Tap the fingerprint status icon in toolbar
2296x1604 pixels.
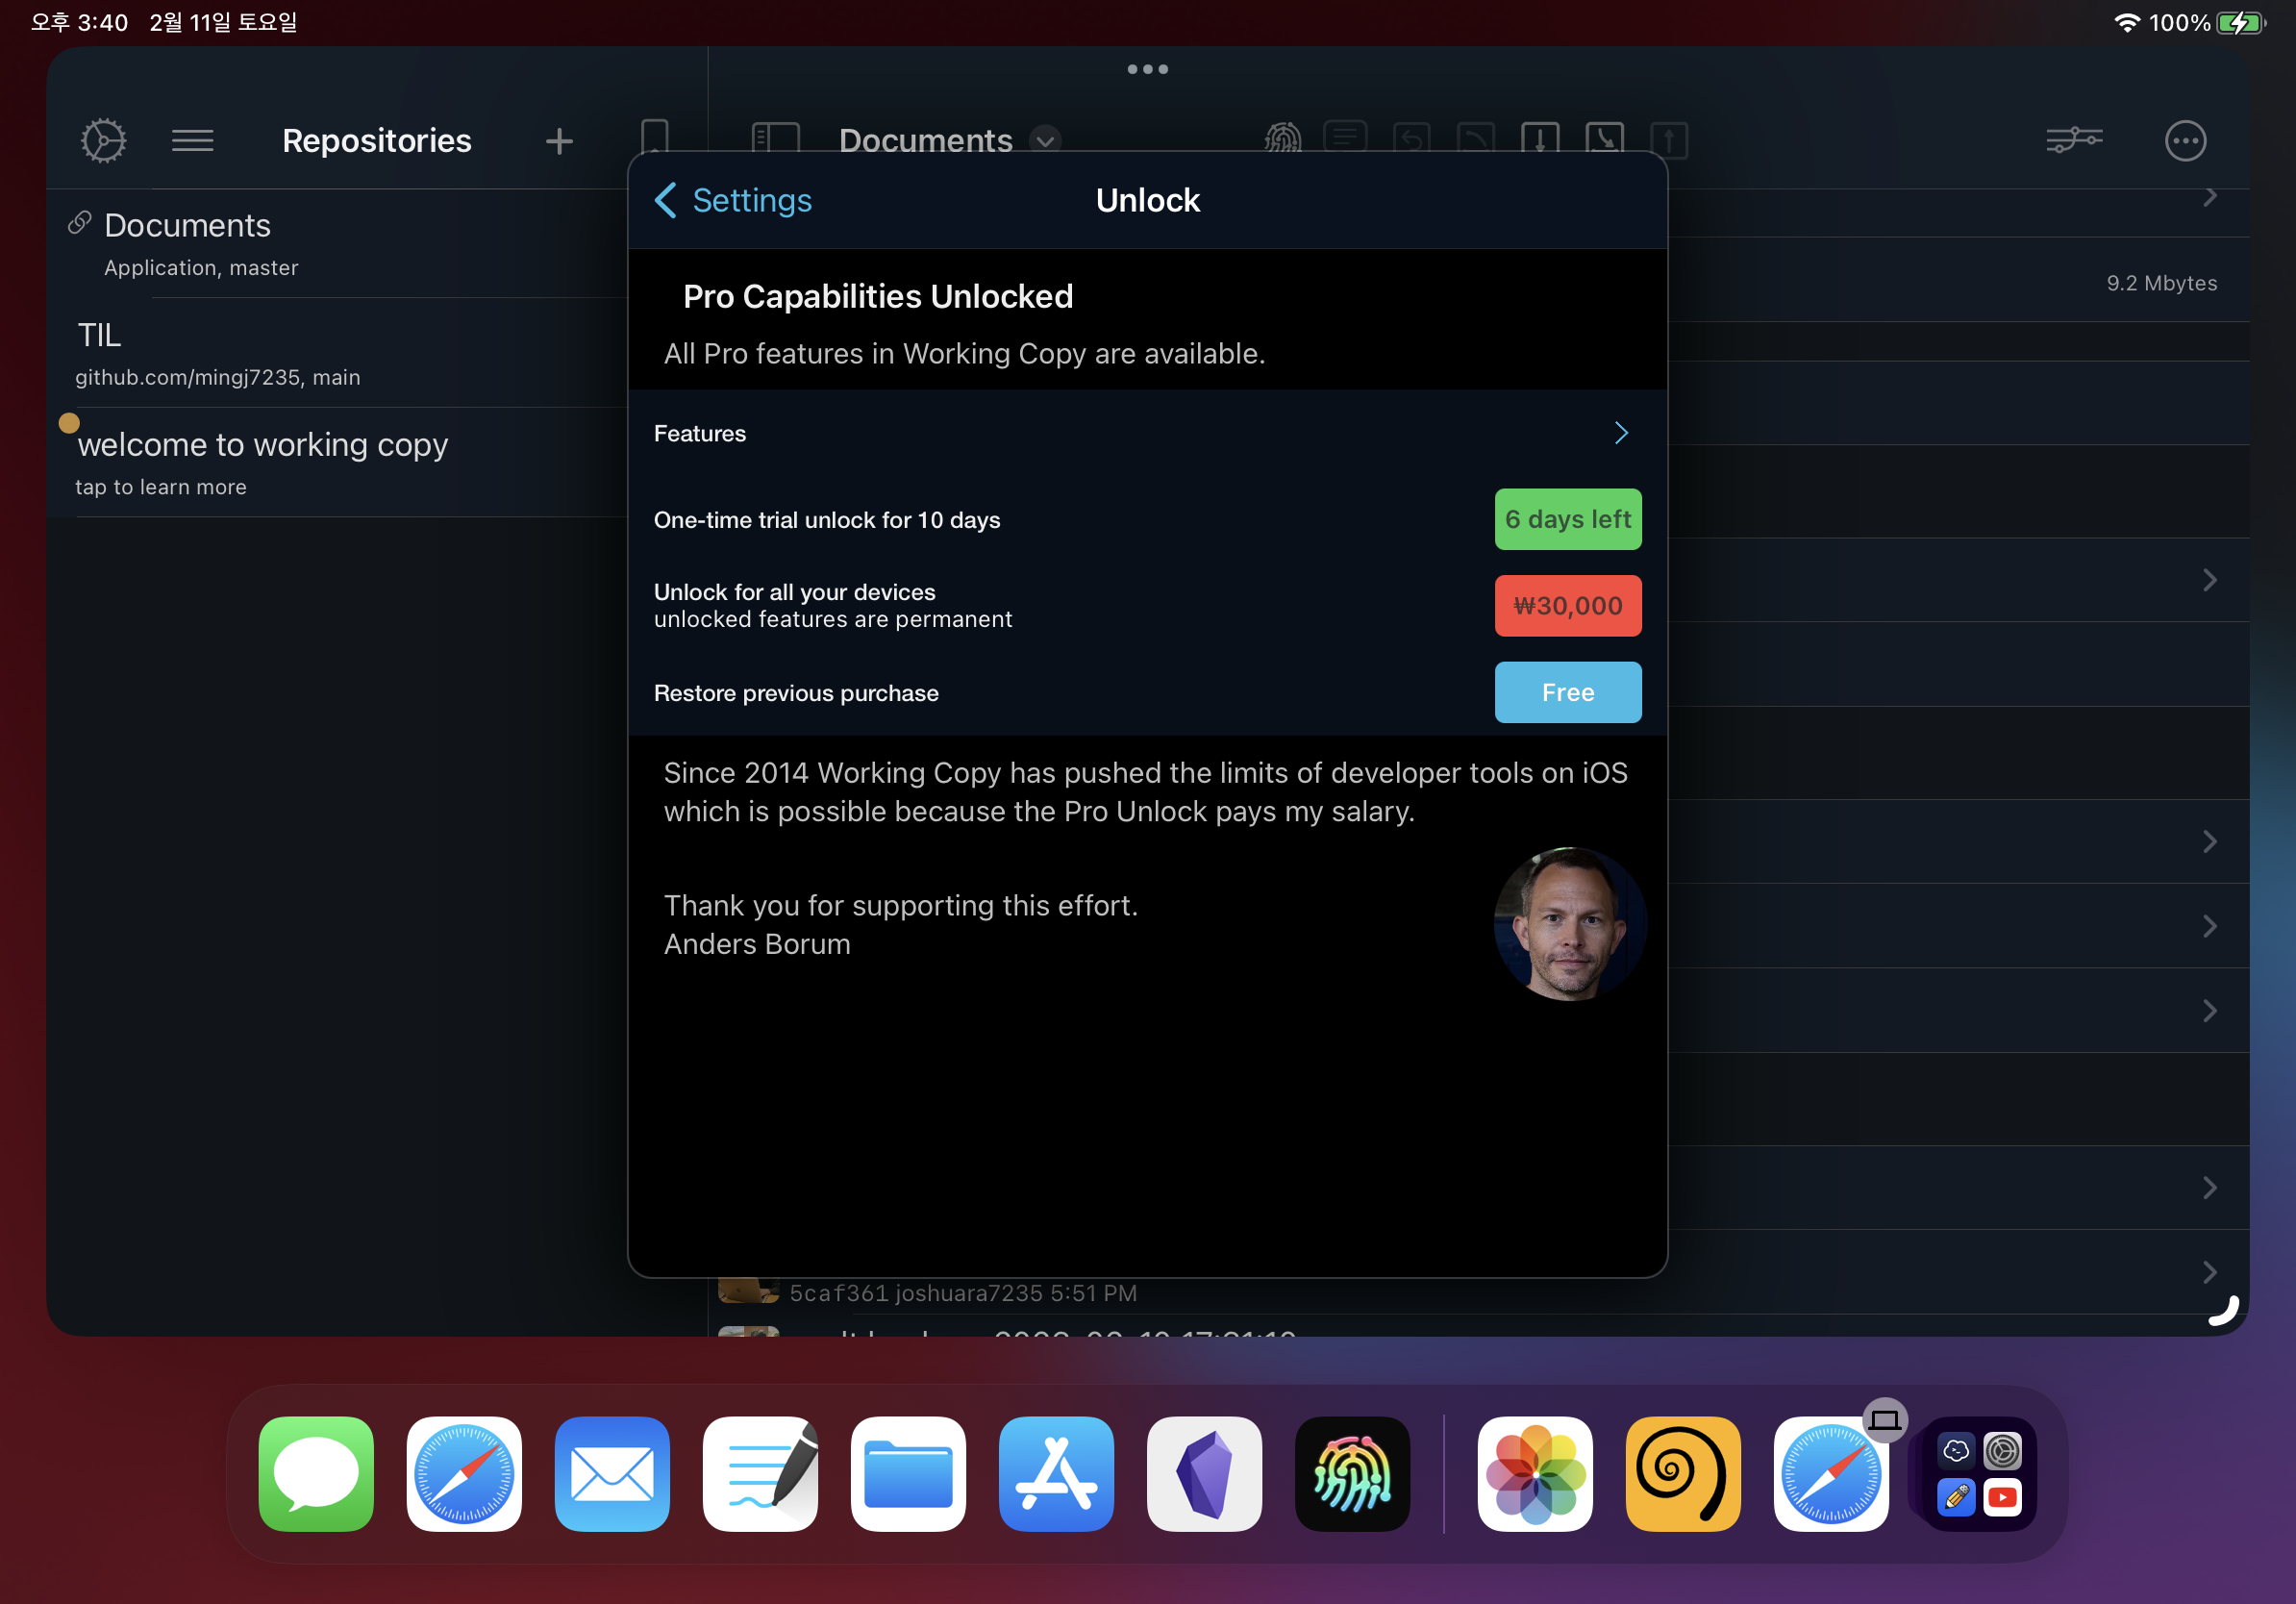(x=1282, y=139)
